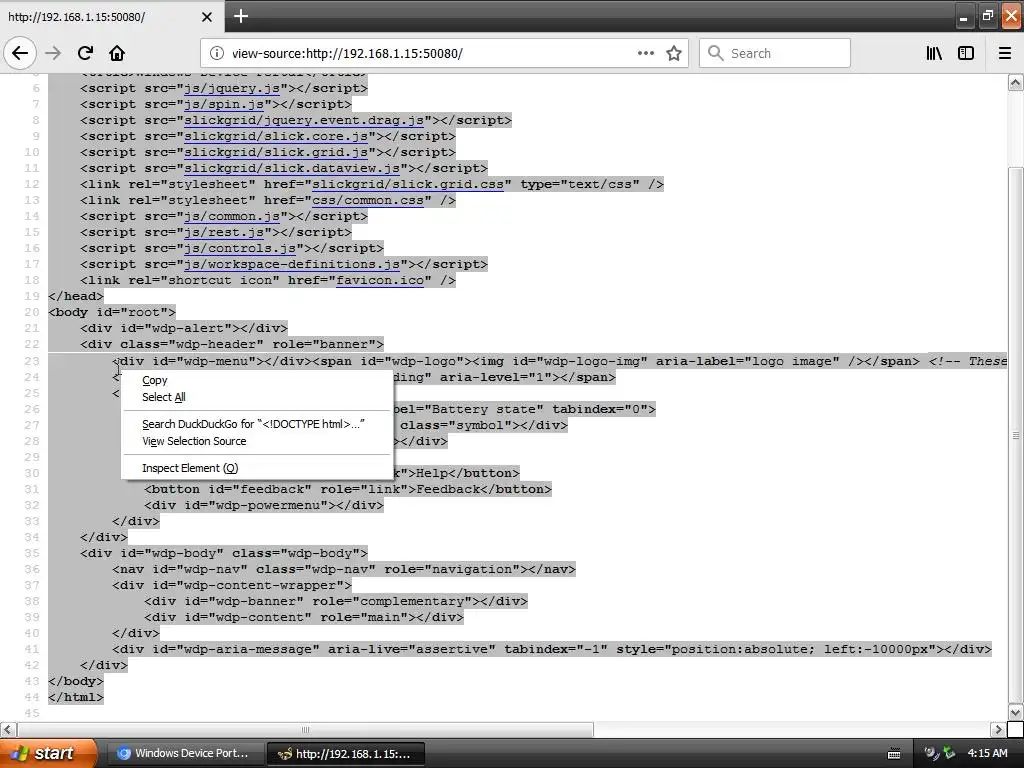
Task: Toggle the sidebar view icon
Action: tap(966, 53)
